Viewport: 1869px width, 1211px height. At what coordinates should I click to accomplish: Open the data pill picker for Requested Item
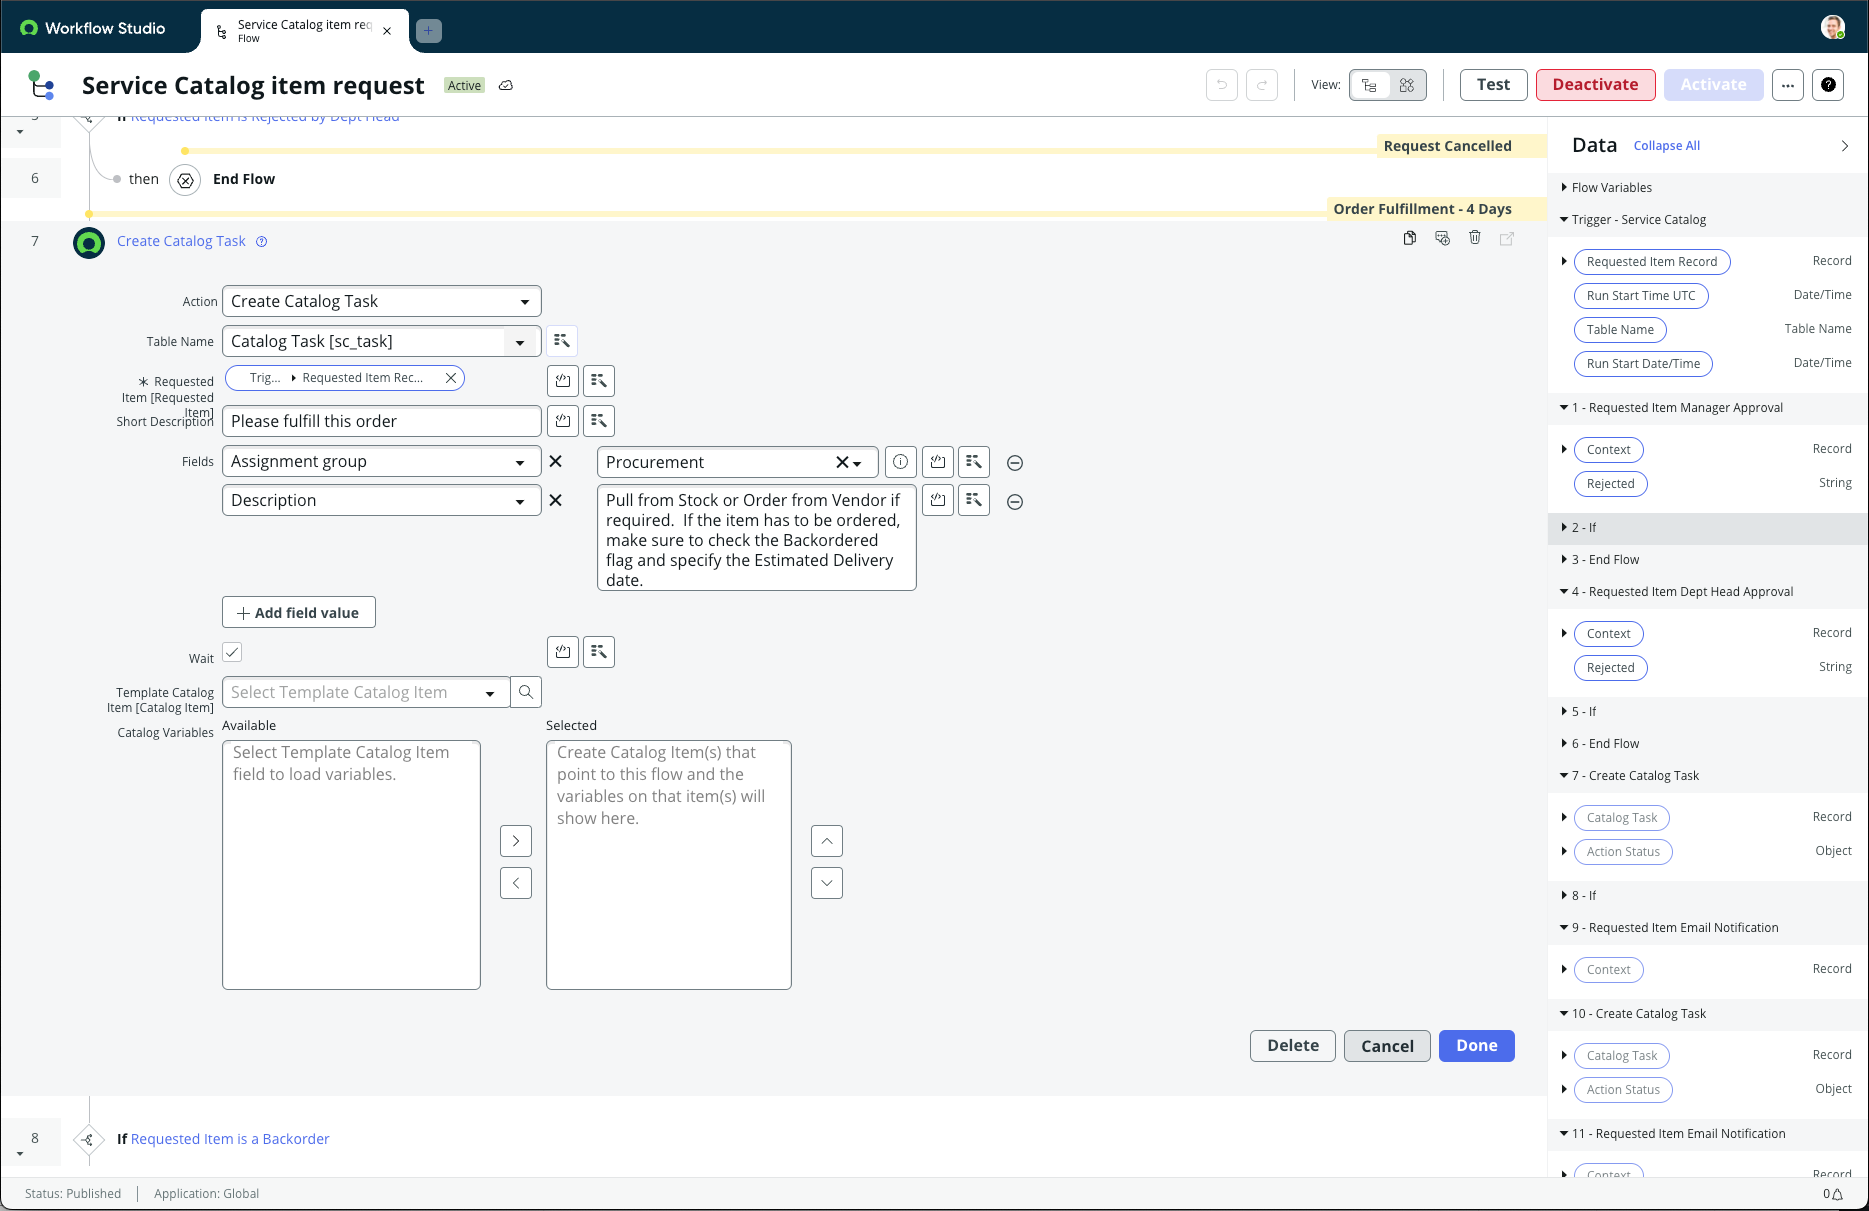pyautogui.click(x=599, y=381)
